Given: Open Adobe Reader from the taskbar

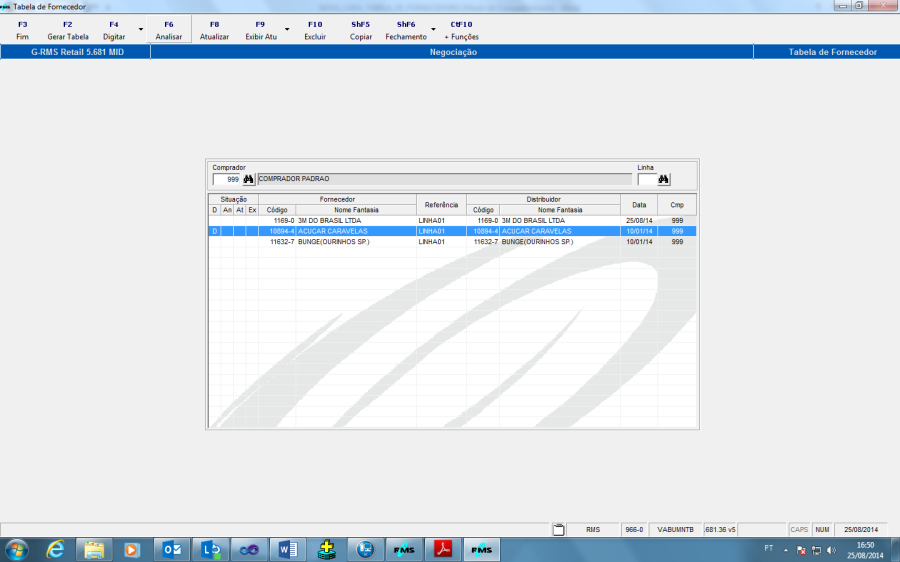Looking at the screenshot, I should [443, 550].
